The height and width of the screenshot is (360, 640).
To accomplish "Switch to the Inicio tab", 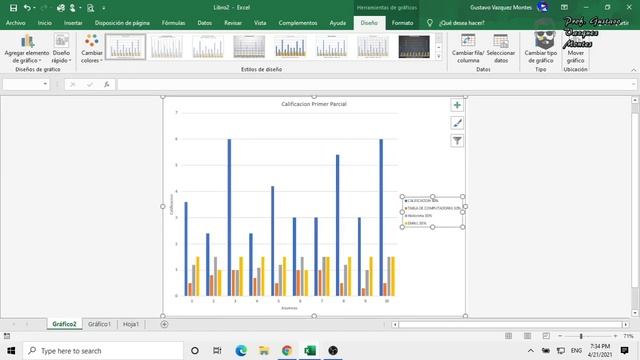I will [44, 23].
